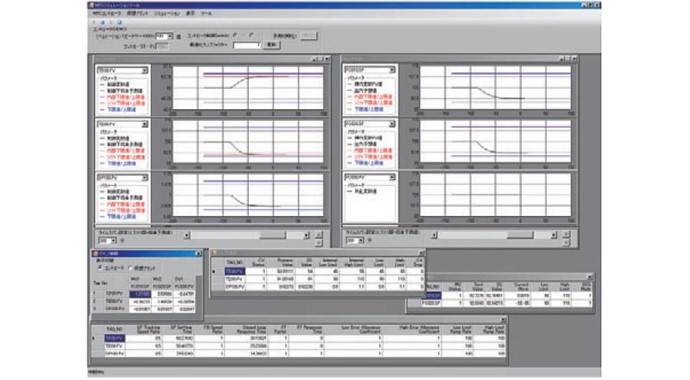Click the first icon in the main toolbar
The image size is (690, 380).
(x=94, y=22)
